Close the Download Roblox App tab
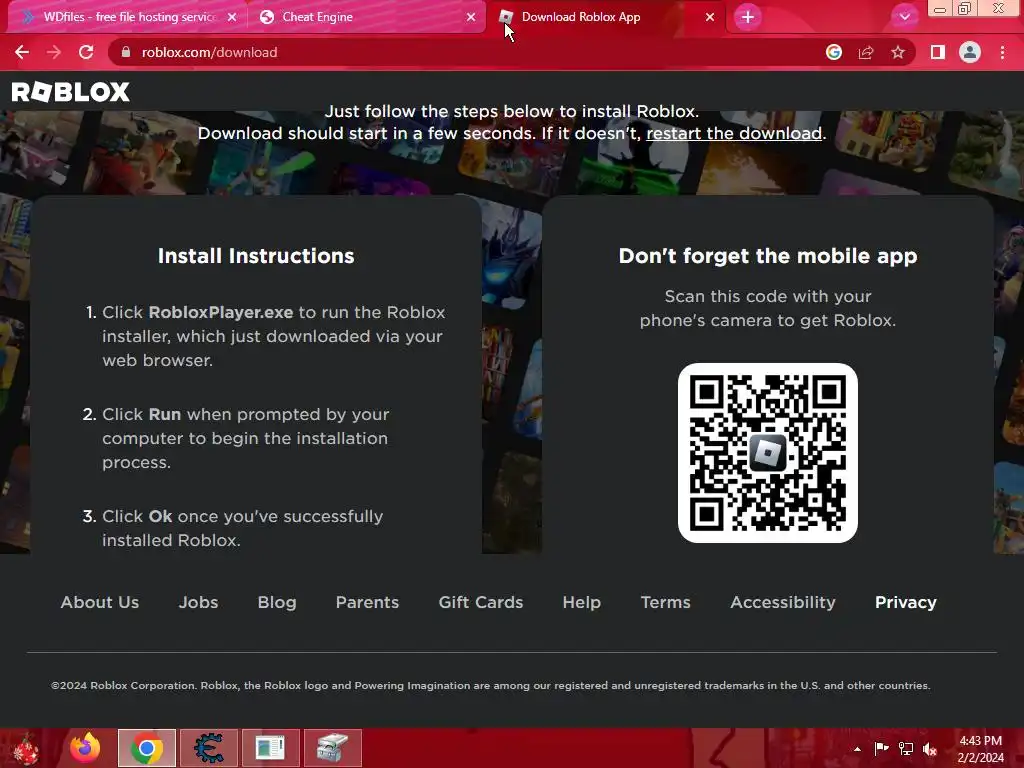The height and width of the screenshot is (768, 1024). pyautogui.click(x=710, y=18)
